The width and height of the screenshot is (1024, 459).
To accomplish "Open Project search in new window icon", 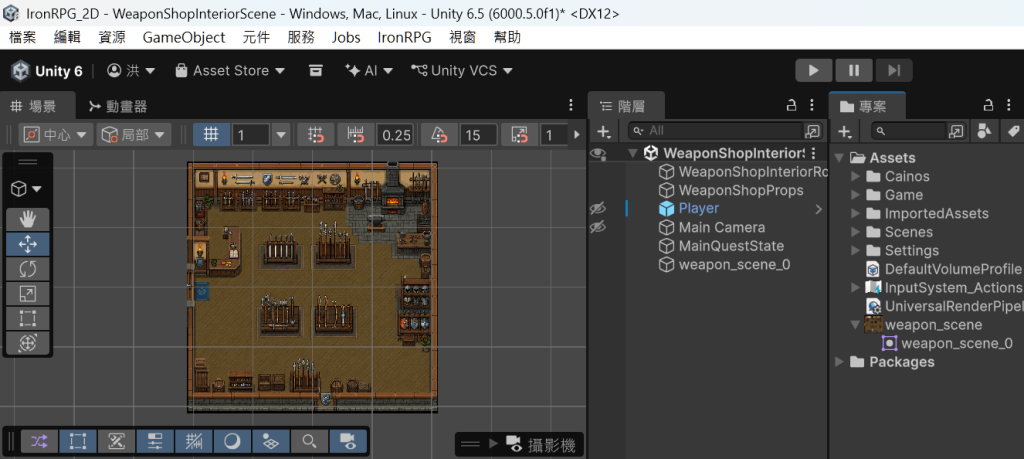I will coord(955,131).
